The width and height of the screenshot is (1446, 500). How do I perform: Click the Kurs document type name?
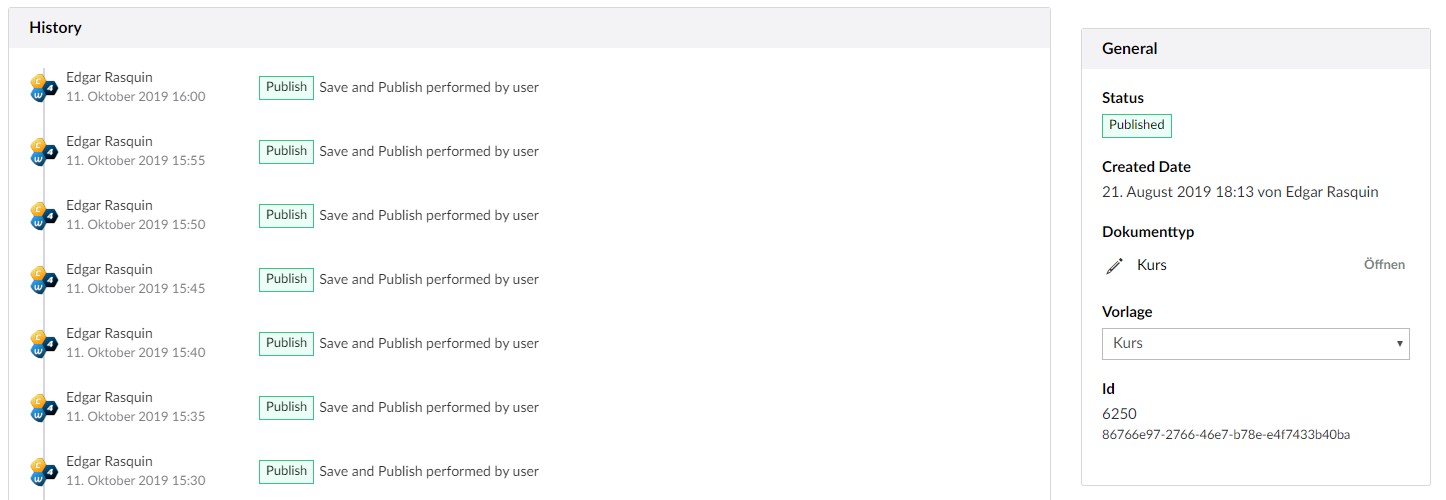coord(1151,265)
